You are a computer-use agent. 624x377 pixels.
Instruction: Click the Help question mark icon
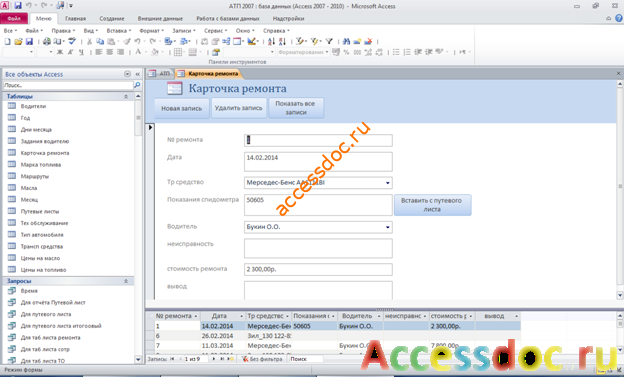619,18
